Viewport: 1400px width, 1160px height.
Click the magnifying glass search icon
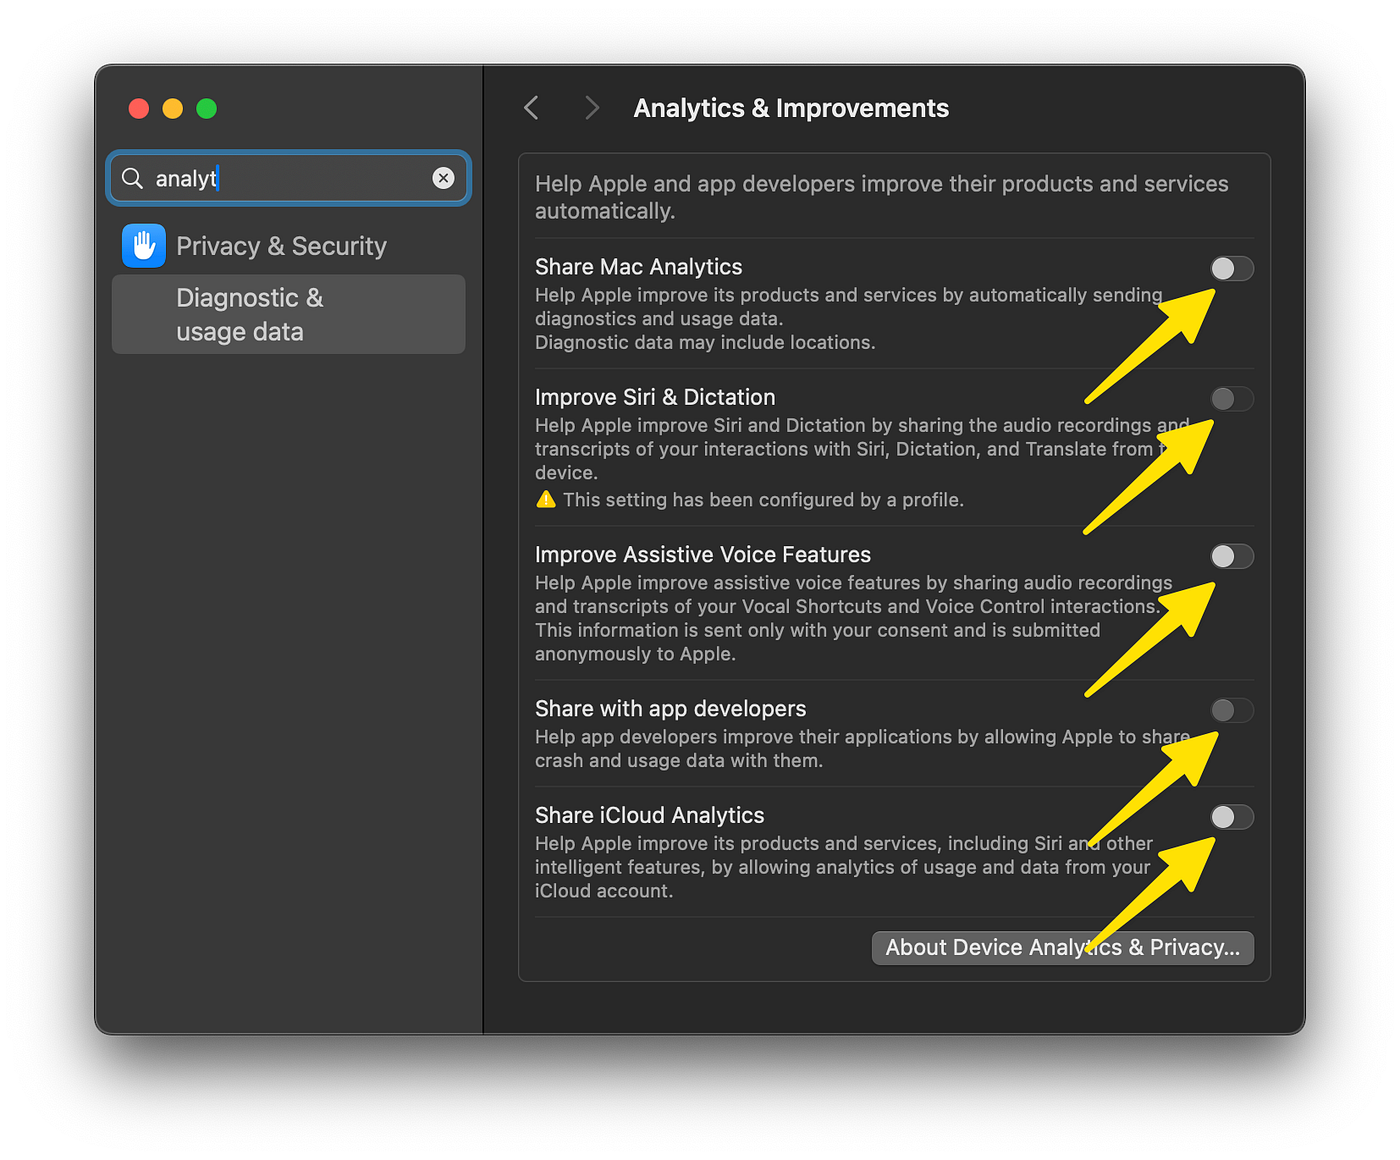click(x=132, y=178)
